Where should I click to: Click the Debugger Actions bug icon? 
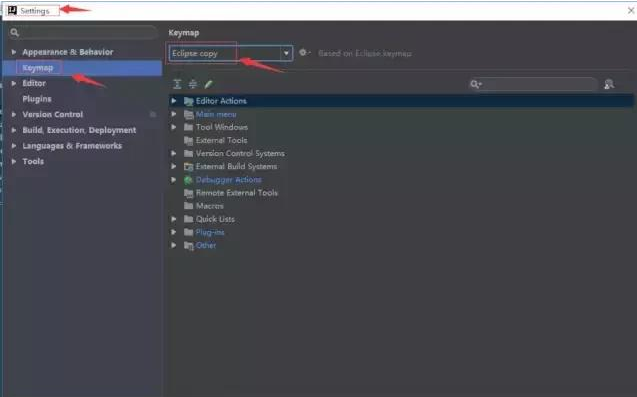pos(188,180)
